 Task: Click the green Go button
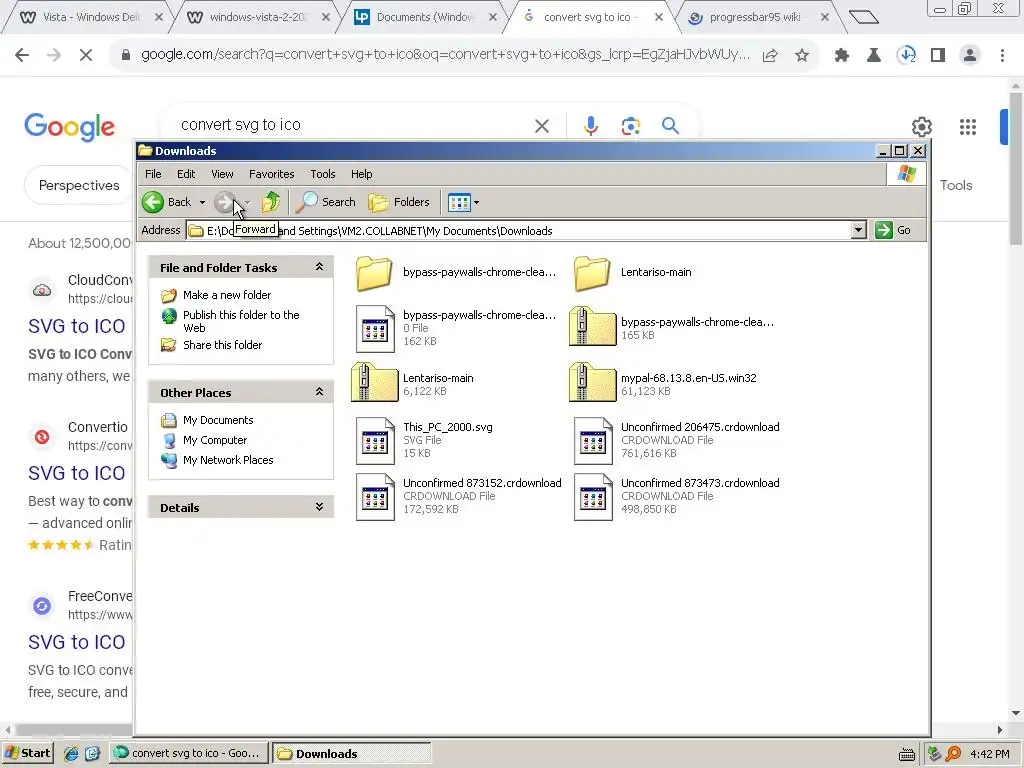pos(893,230)
